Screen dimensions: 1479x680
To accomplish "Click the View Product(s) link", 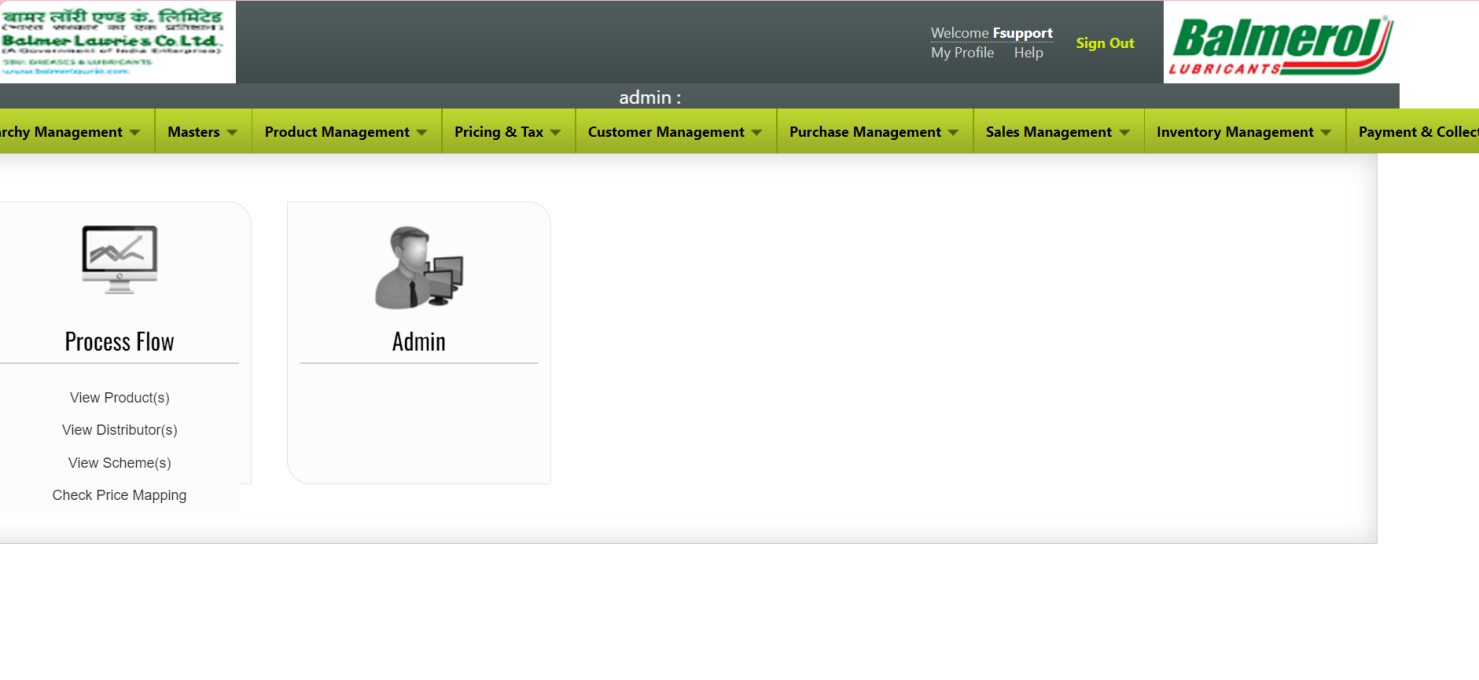I will (119, 398).
